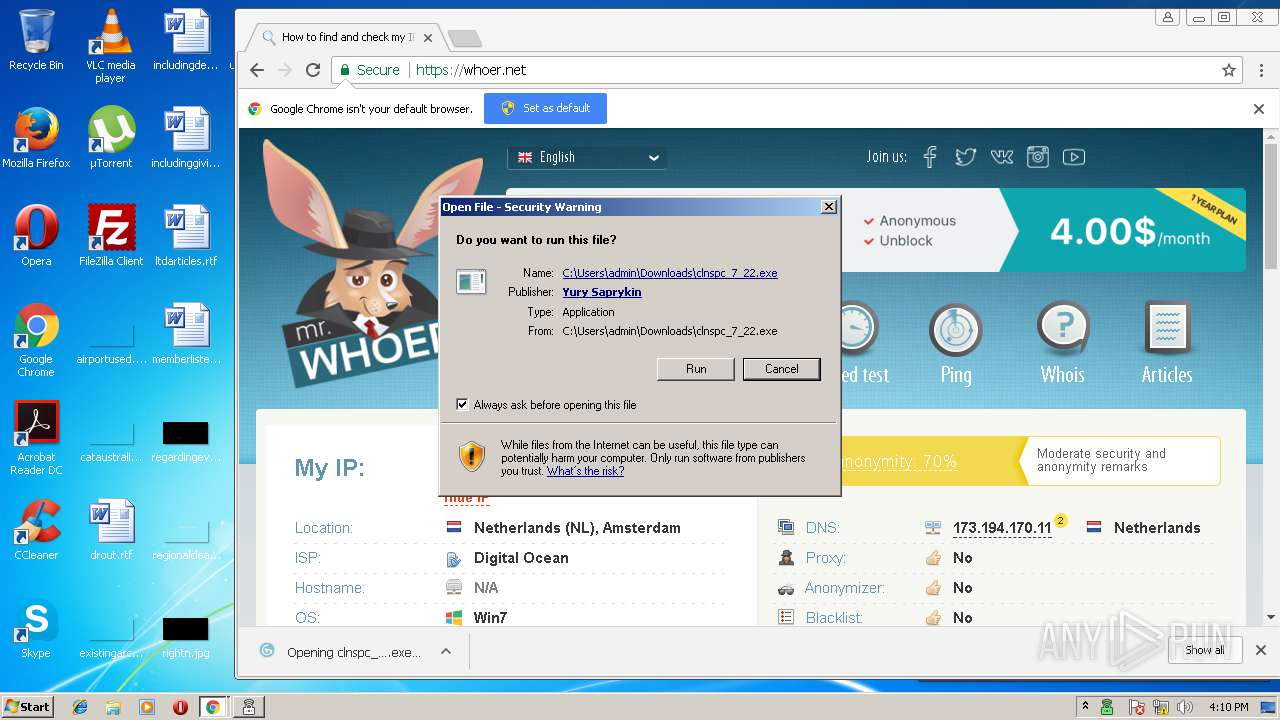Click Opera icon in taskbar
Viewport: 1280px width, 720px height.
point(180,707)
